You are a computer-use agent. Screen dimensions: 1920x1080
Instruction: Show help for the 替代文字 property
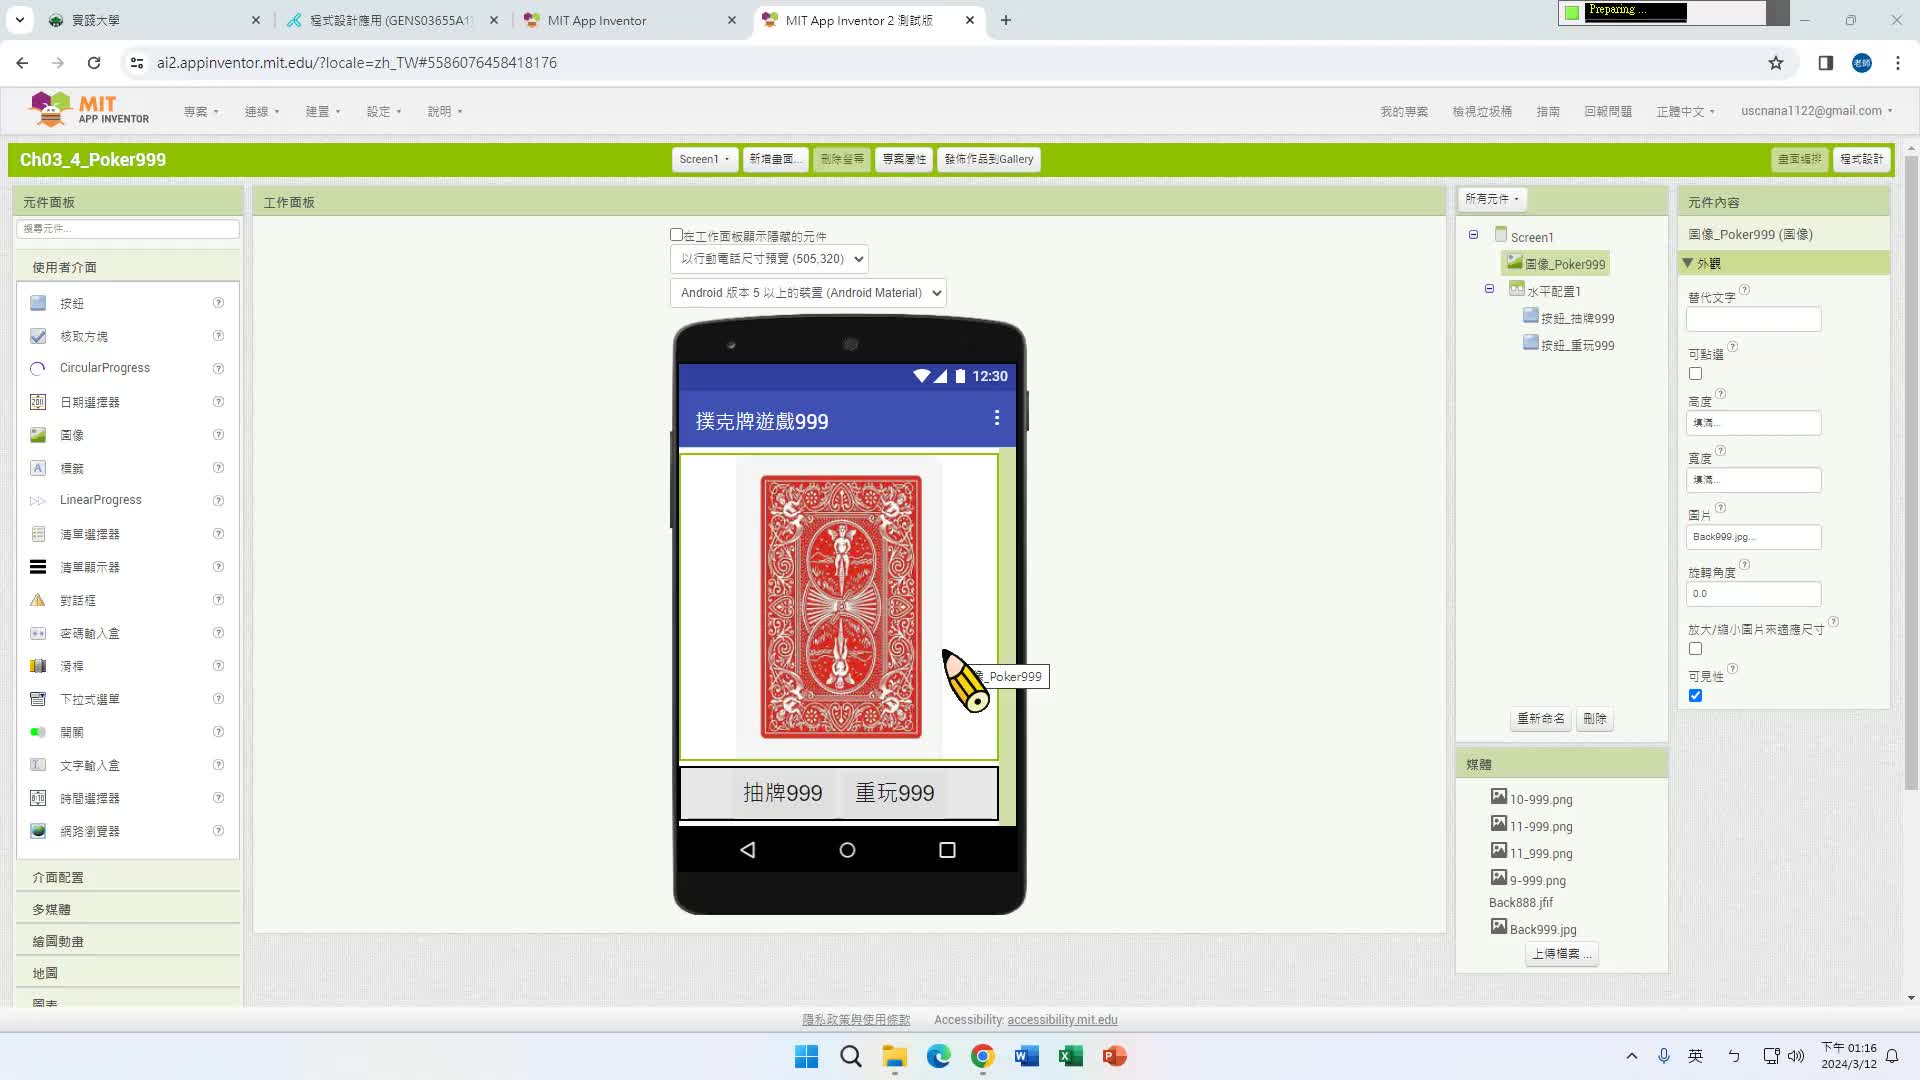pos(1744,290)
